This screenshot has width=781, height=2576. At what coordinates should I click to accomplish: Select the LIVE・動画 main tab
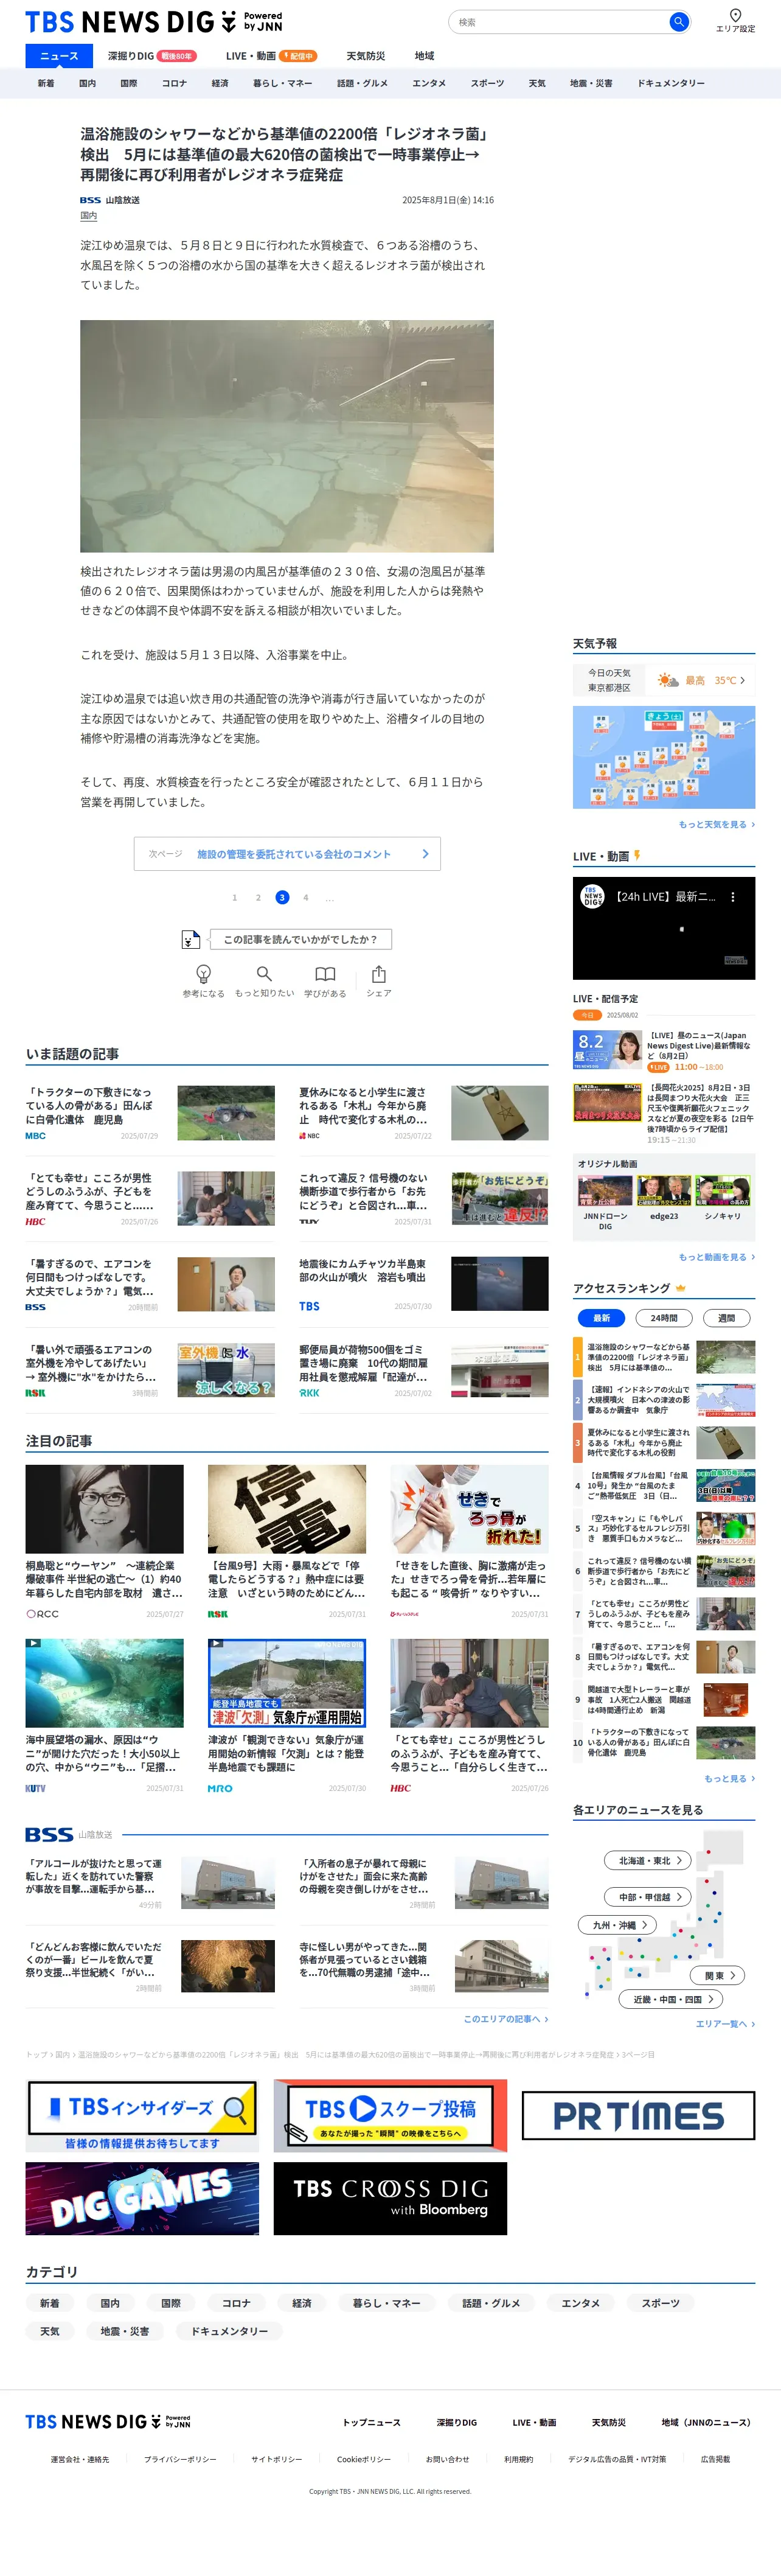[271, 56]
